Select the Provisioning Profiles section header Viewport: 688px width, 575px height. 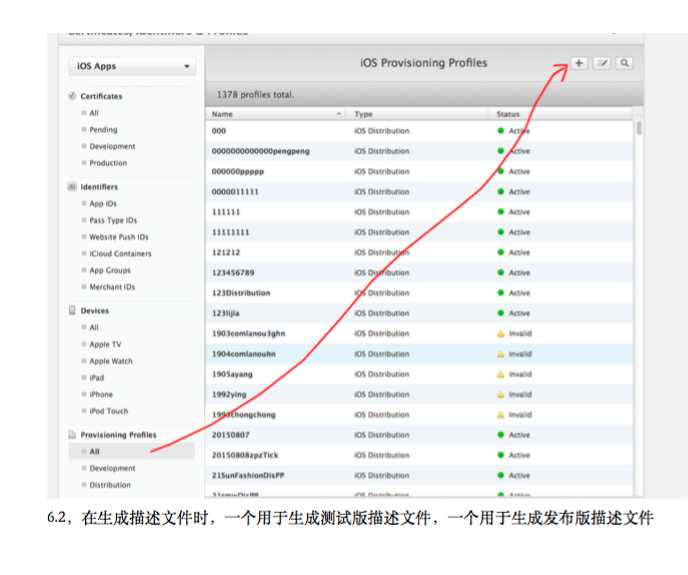pos(118,435)
